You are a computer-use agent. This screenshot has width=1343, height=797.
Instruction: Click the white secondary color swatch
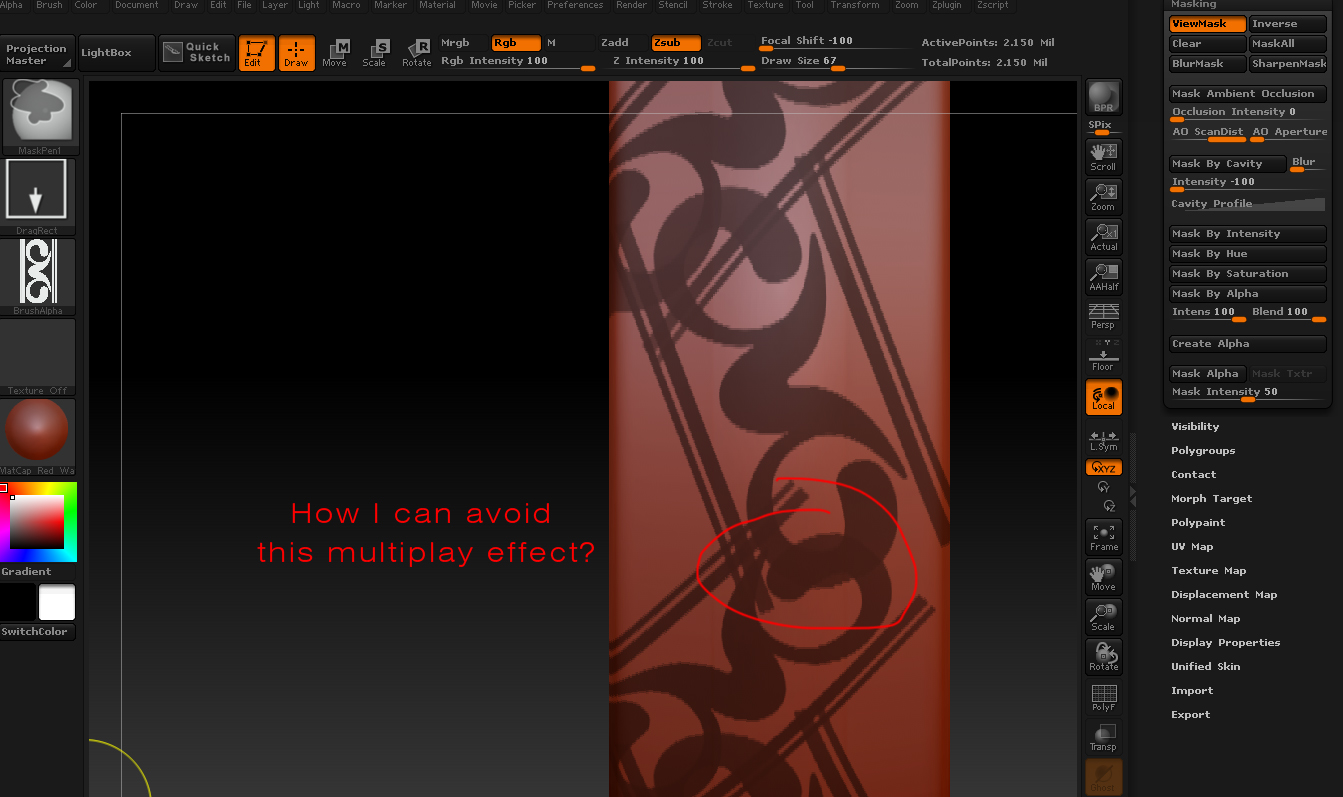tap(57, 602)
